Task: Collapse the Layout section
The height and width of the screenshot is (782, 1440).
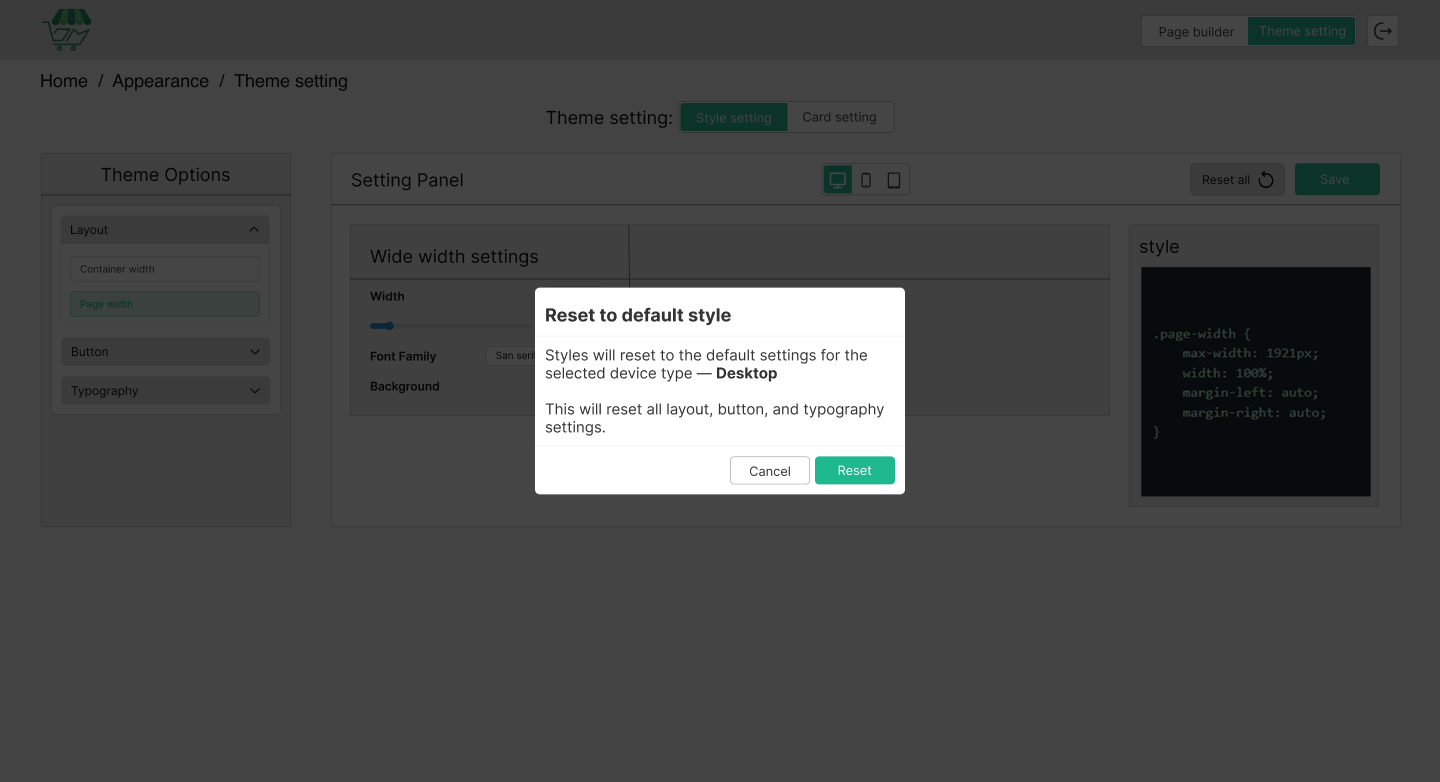Action: (165, 230)
